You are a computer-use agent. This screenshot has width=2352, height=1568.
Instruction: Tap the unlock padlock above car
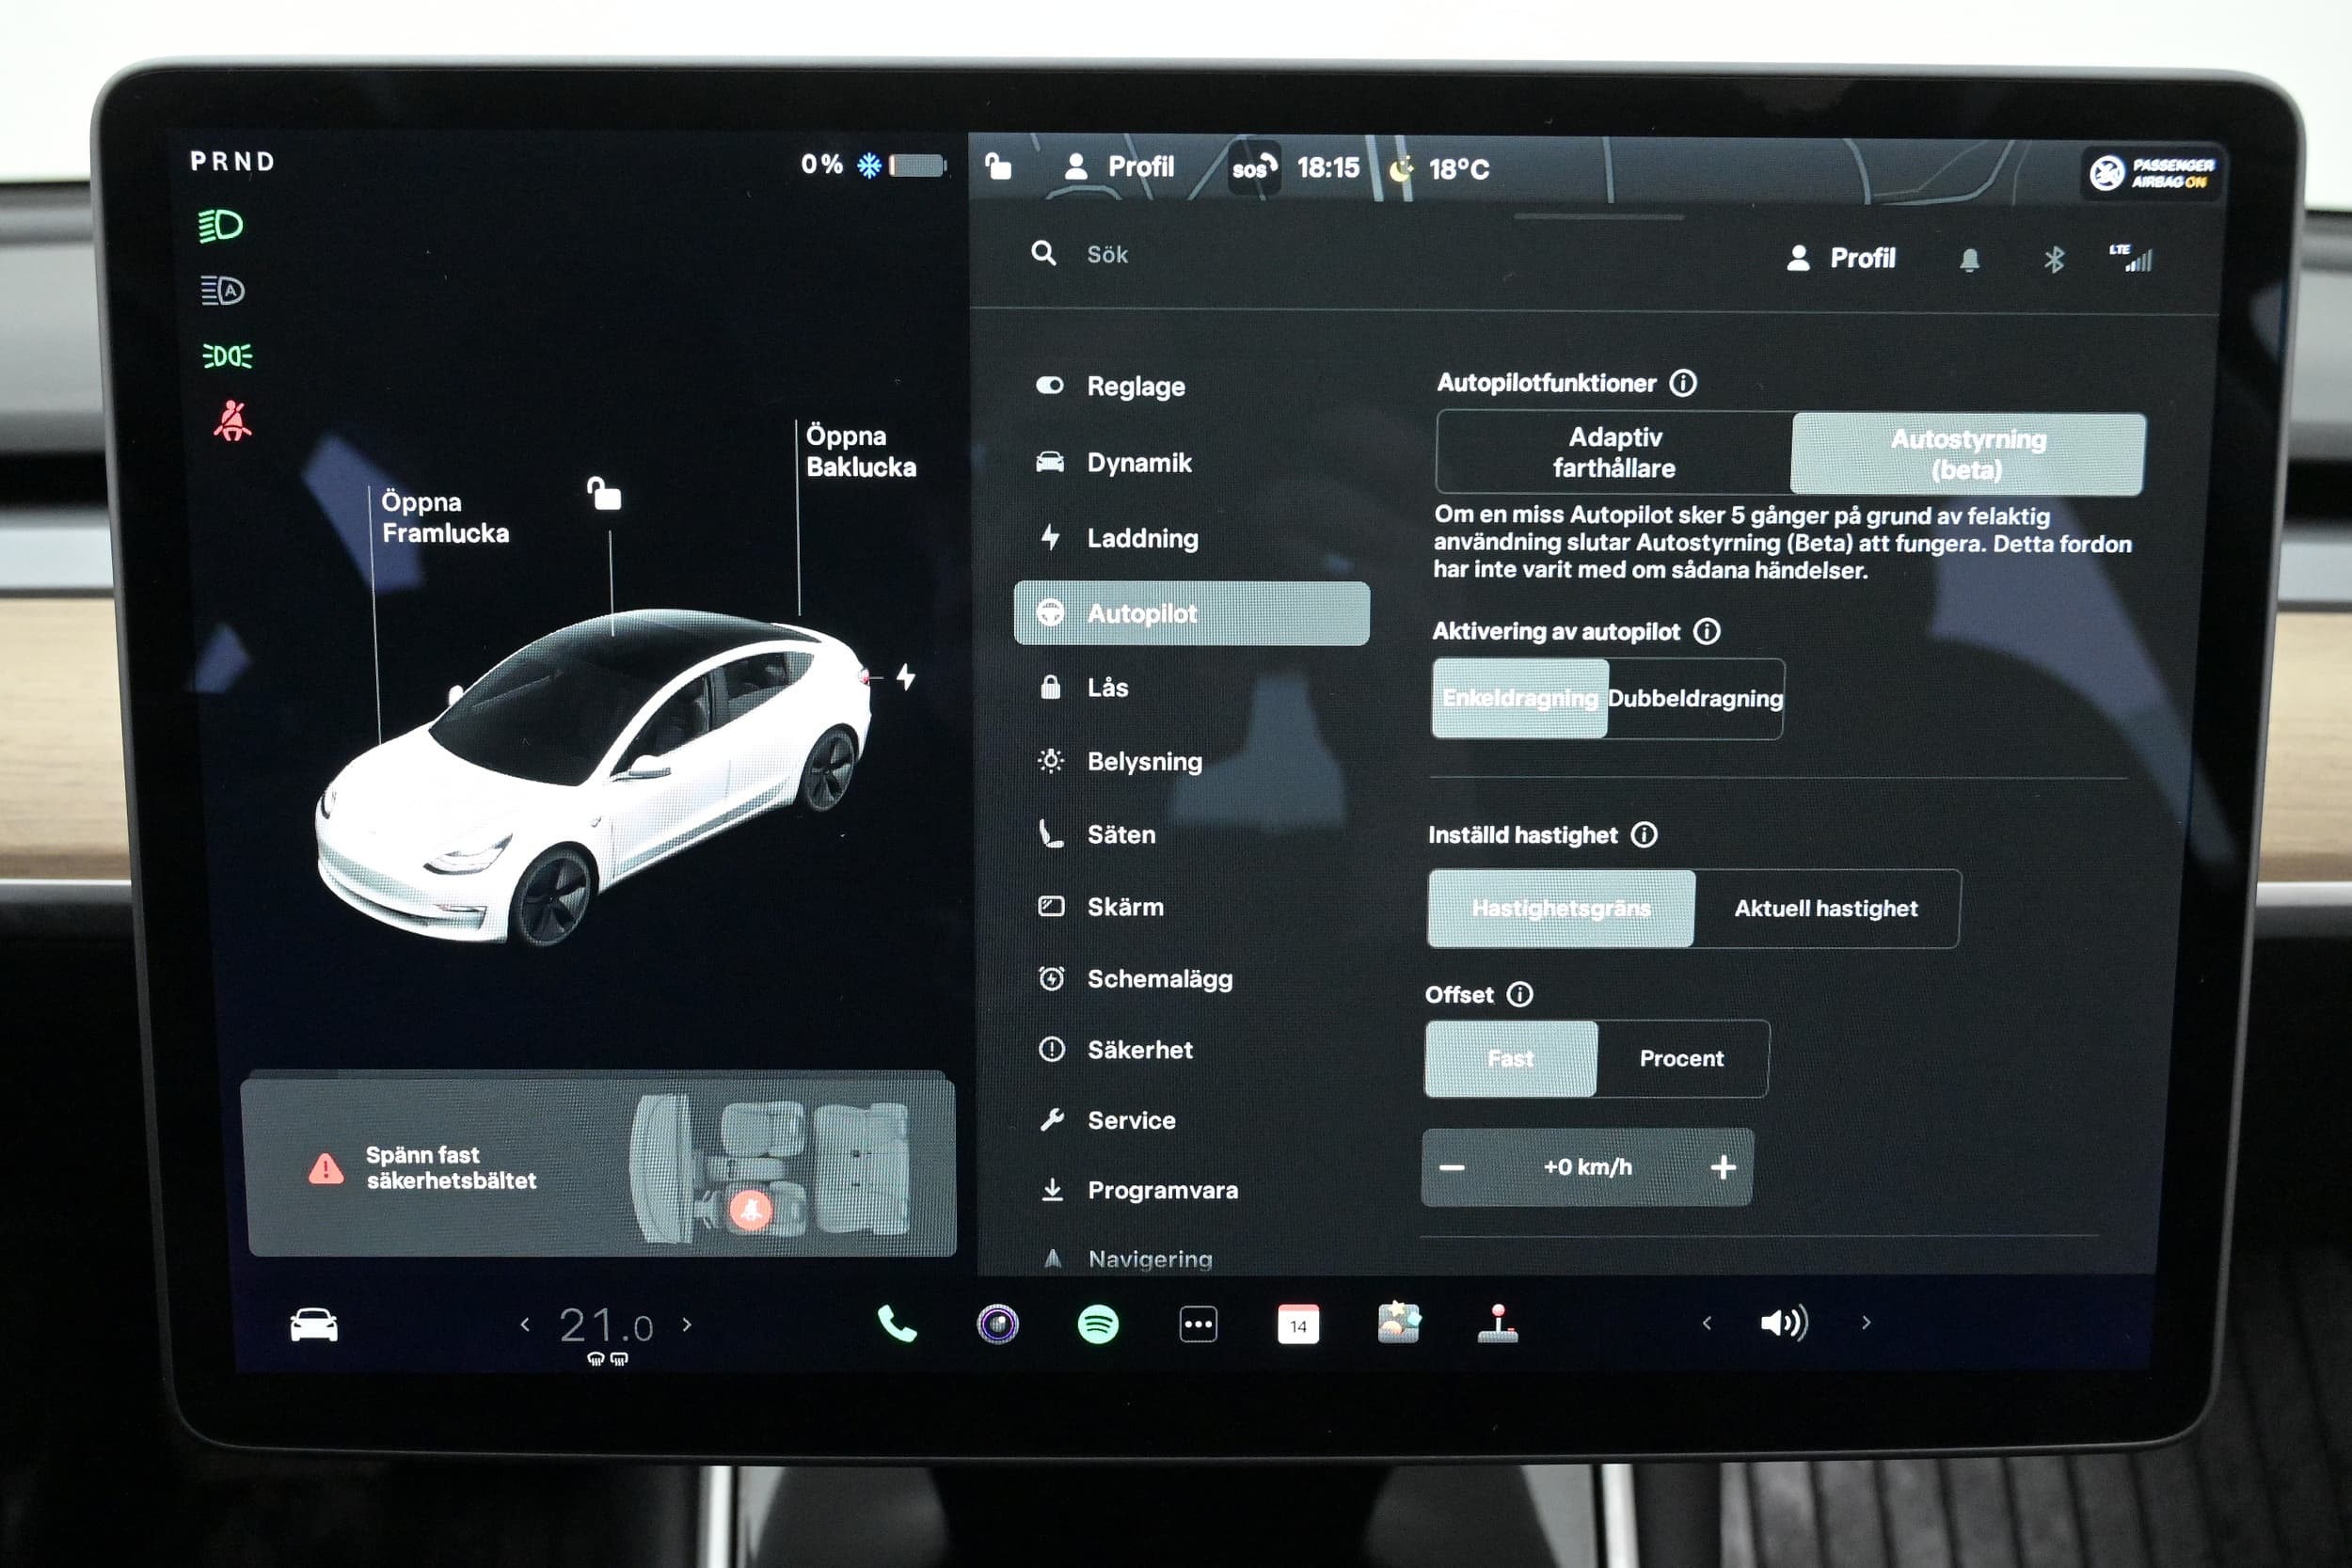(x=604, y=493)
